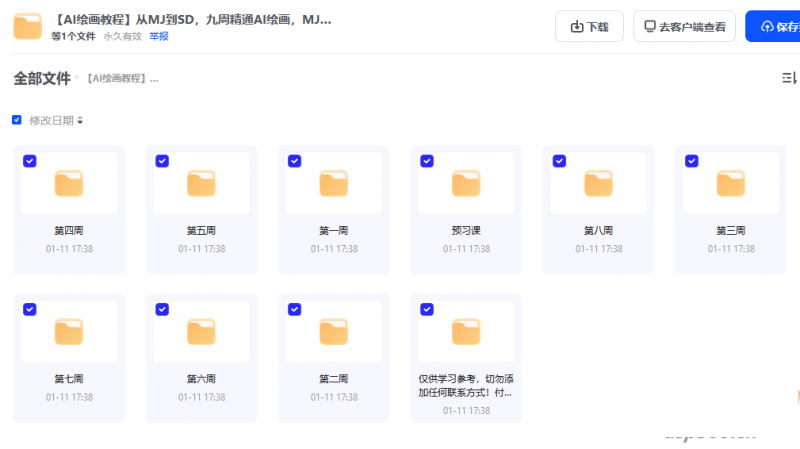The height and width of the screenshot is (449, 800).
Task: Uncheck the 第八周 folder checkbox
Action: point(559,161)
